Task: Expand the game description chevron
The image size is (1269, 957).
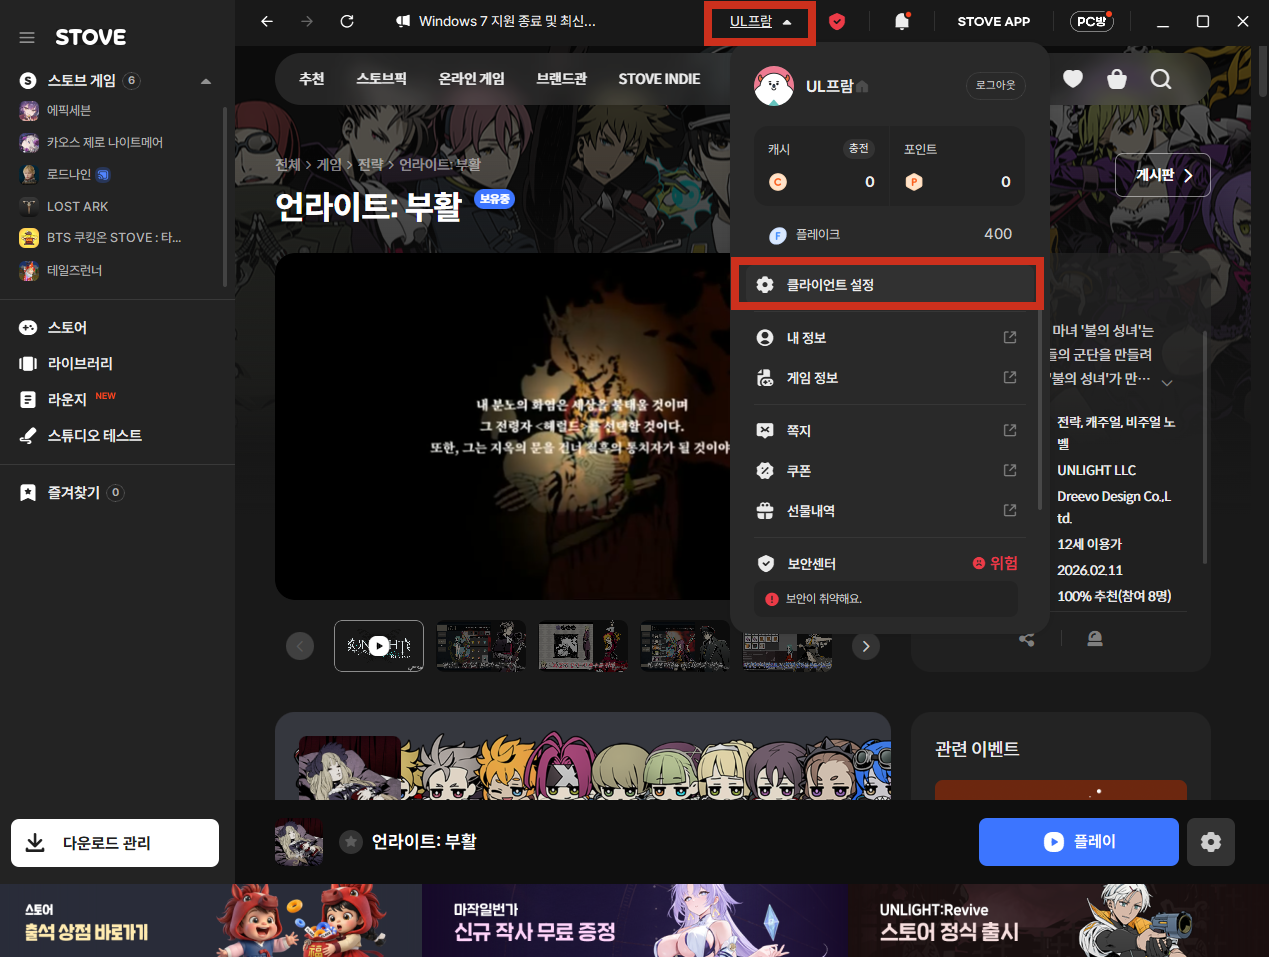Action: 1167,382
